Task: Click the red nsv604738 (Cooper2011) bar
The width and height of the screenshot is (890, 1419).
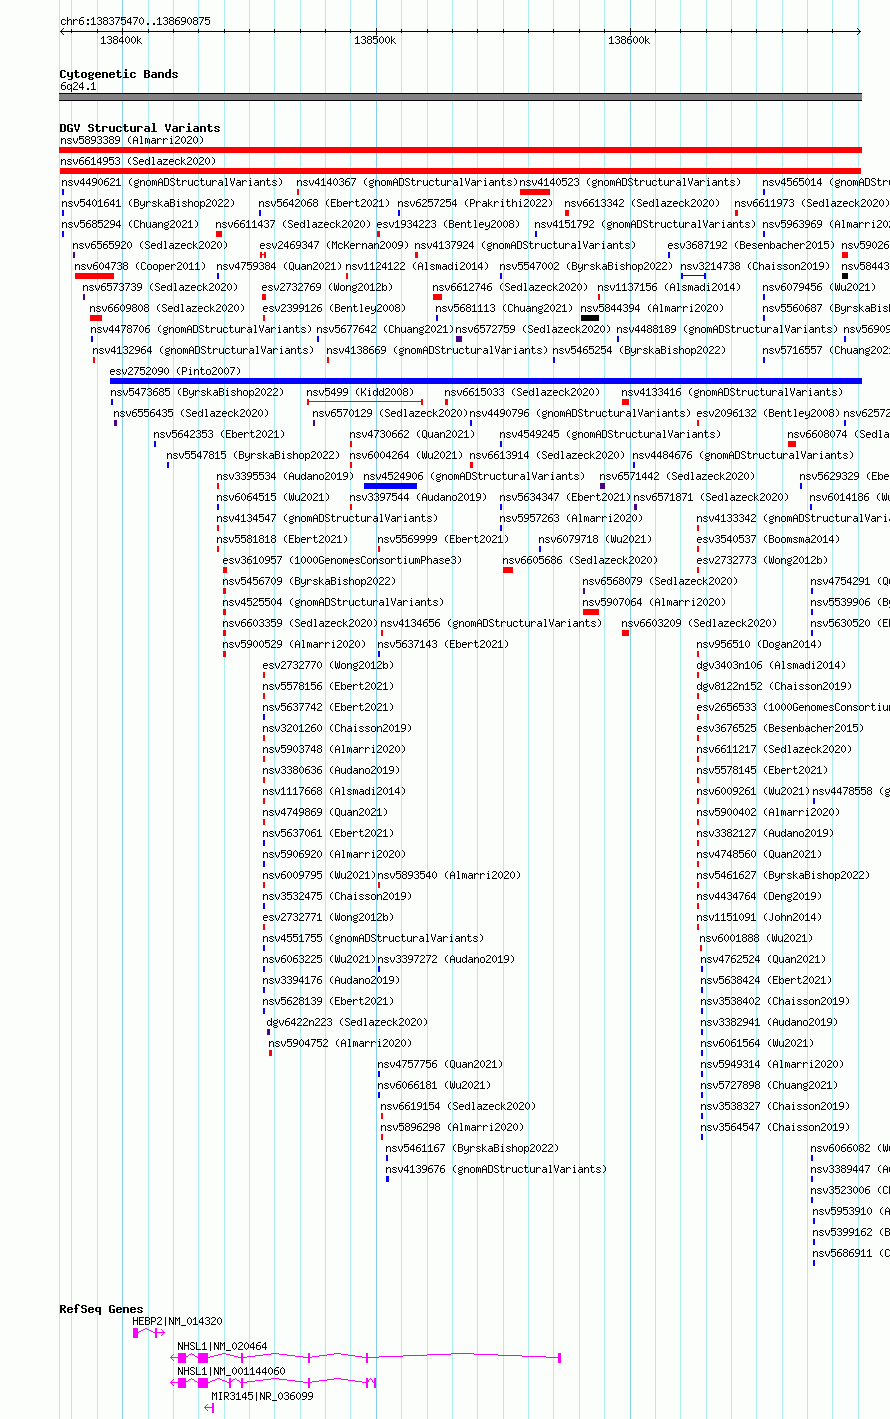Action: tap(94, 276)
